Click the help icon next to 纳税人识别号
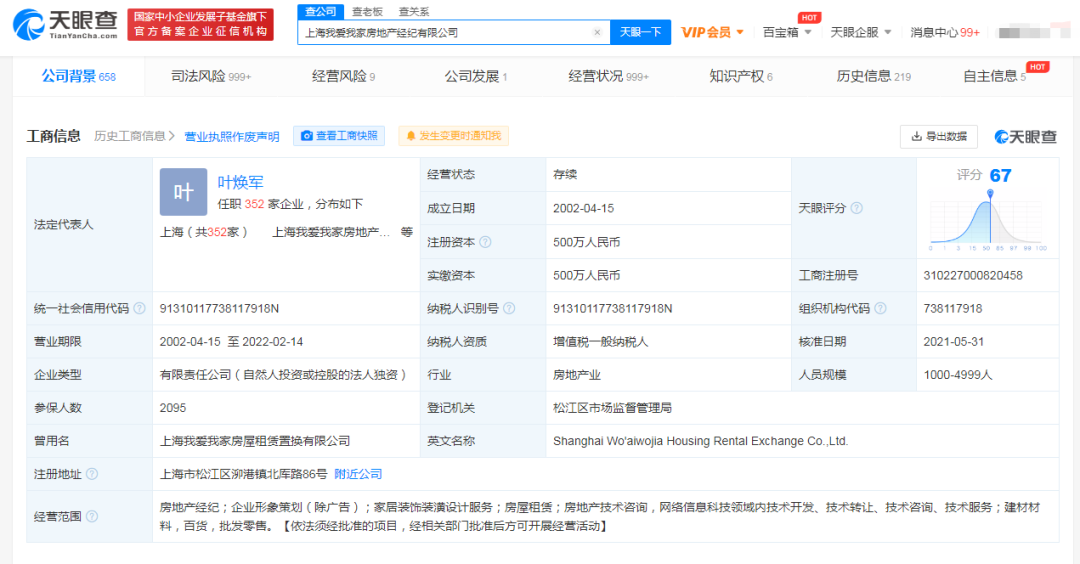1080x564 pixels. [509, 308]
